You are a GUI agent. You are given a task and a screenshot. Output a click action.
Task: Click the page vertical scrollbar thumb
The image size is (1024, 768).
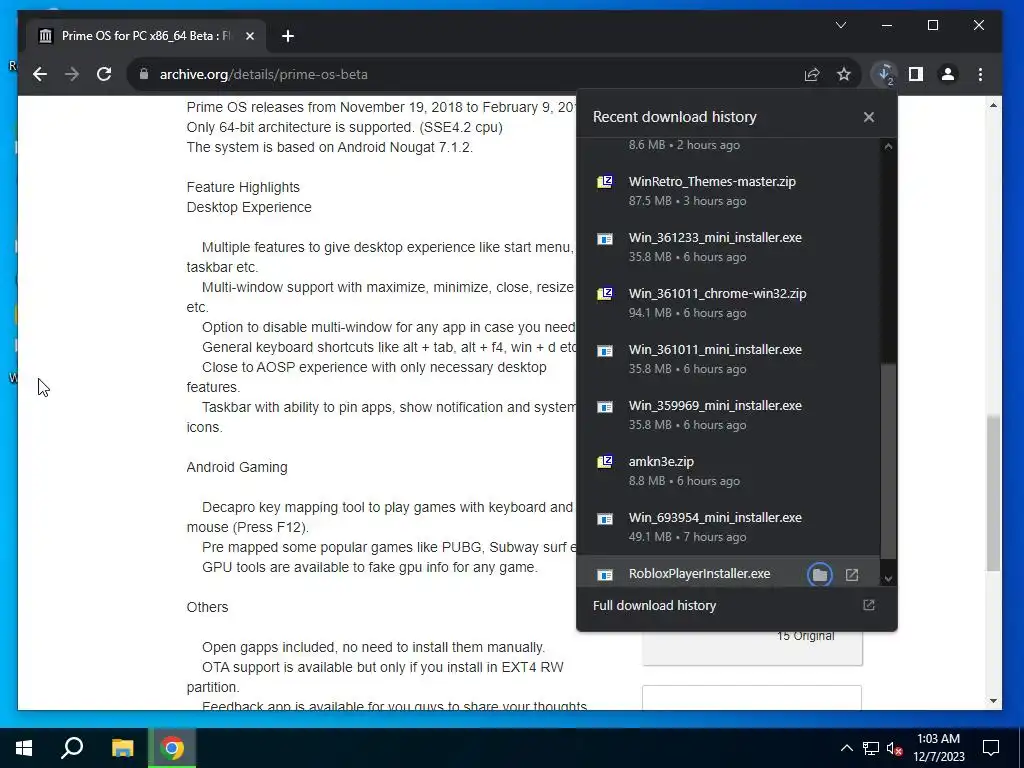[993, 493]
